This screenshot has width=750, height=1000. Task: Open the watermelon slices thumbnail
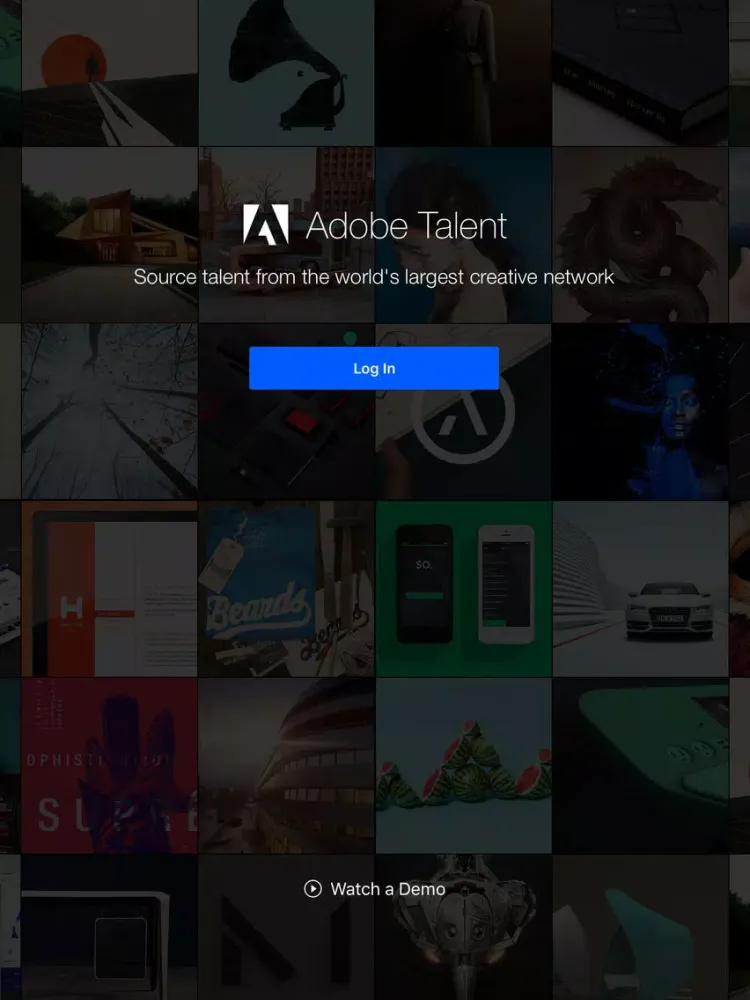pos(464,765)
